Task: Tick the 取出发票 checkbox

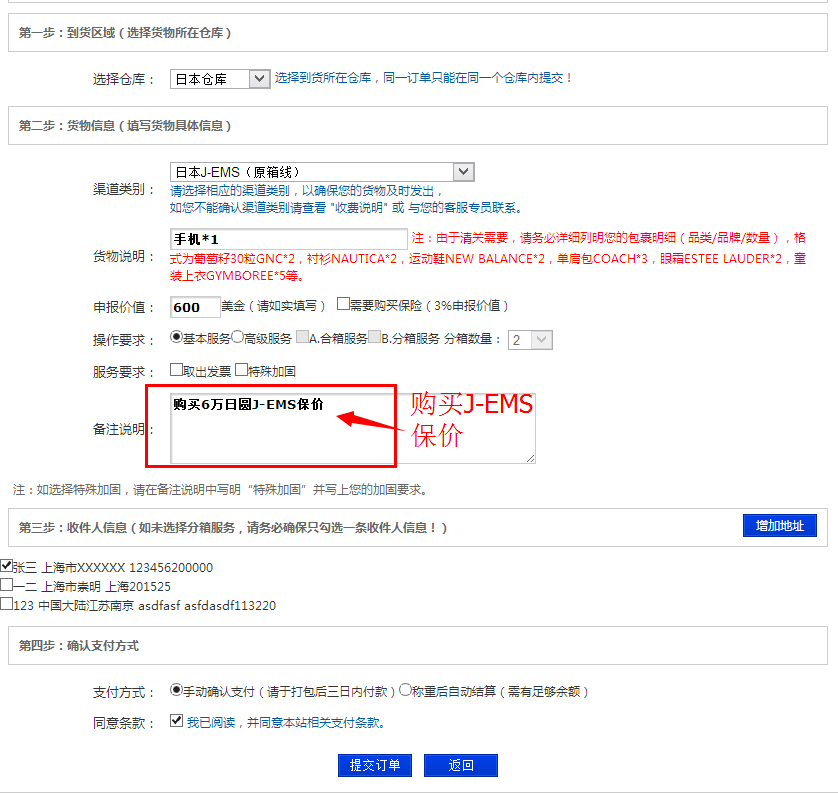Action: [x=177, y=370]
